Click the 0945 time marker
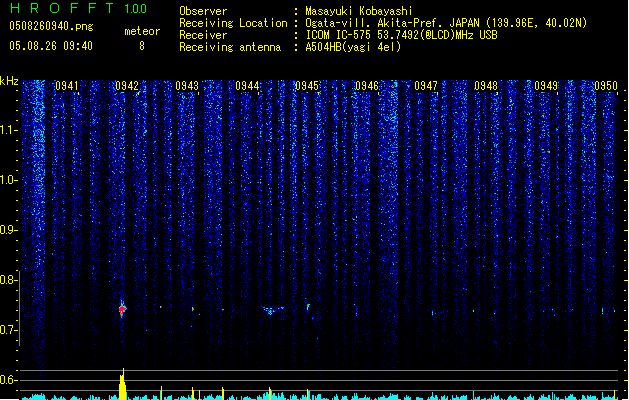The width and height of the screenshot is (629, 400). [x=307, y=86]
